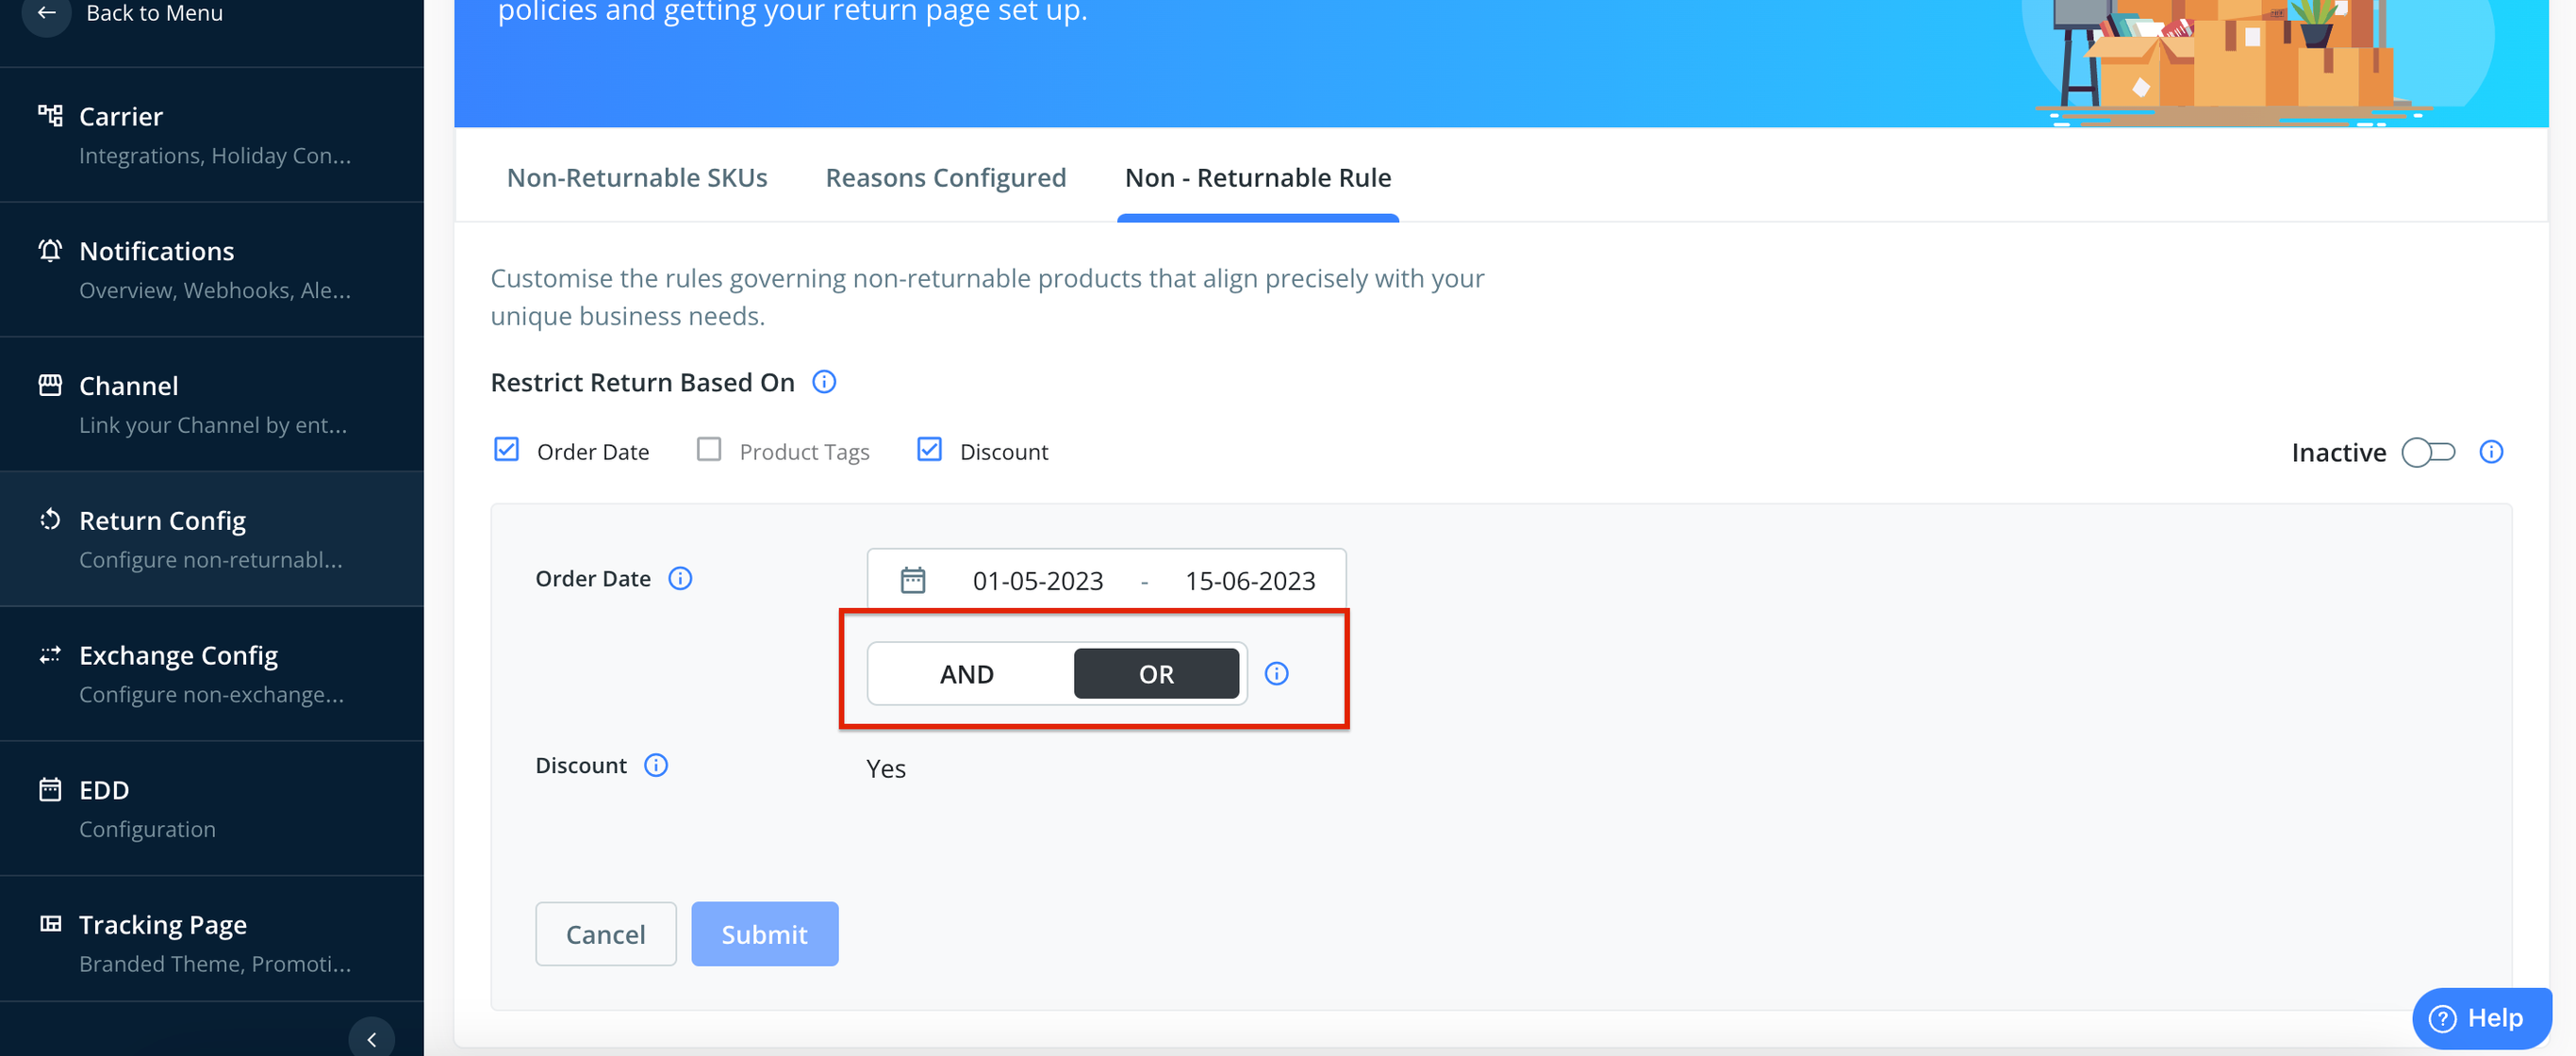Click the Submit button
Image resolution: width=2576 pixels, height=1056 pixels.
765,934
